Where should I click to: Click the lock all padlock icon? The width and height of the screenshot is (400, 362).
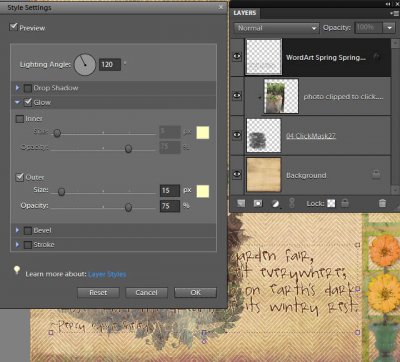[x=345, y=203]
